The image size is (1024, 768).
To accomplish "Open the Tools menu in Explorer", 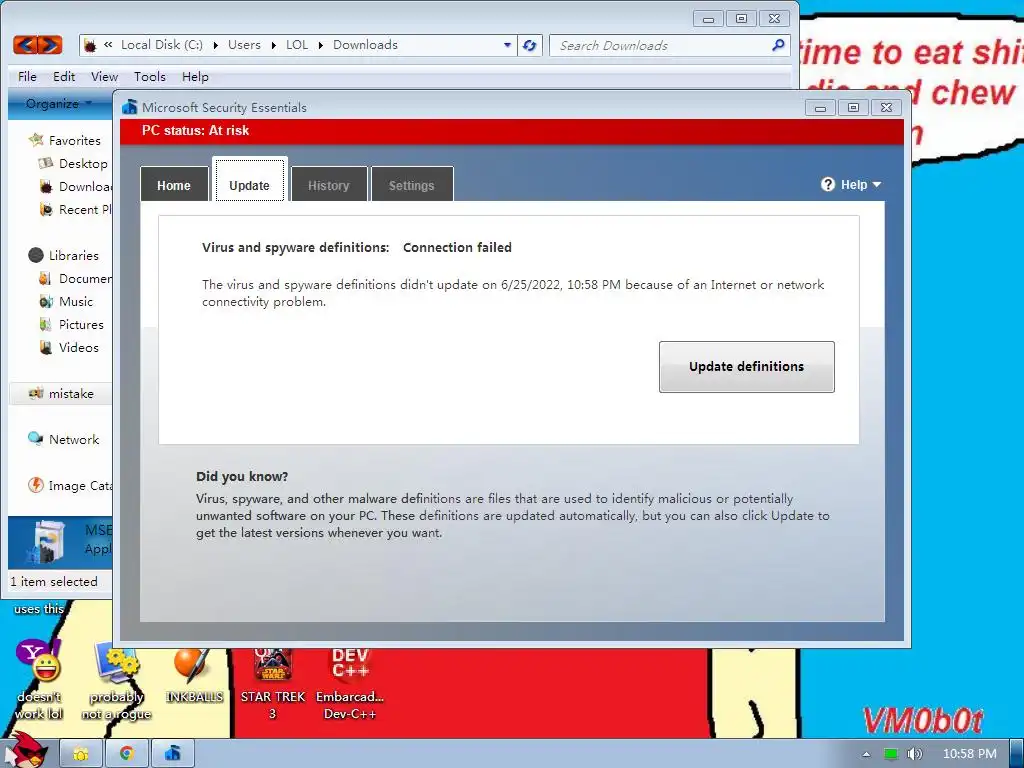I will point(150,76).
